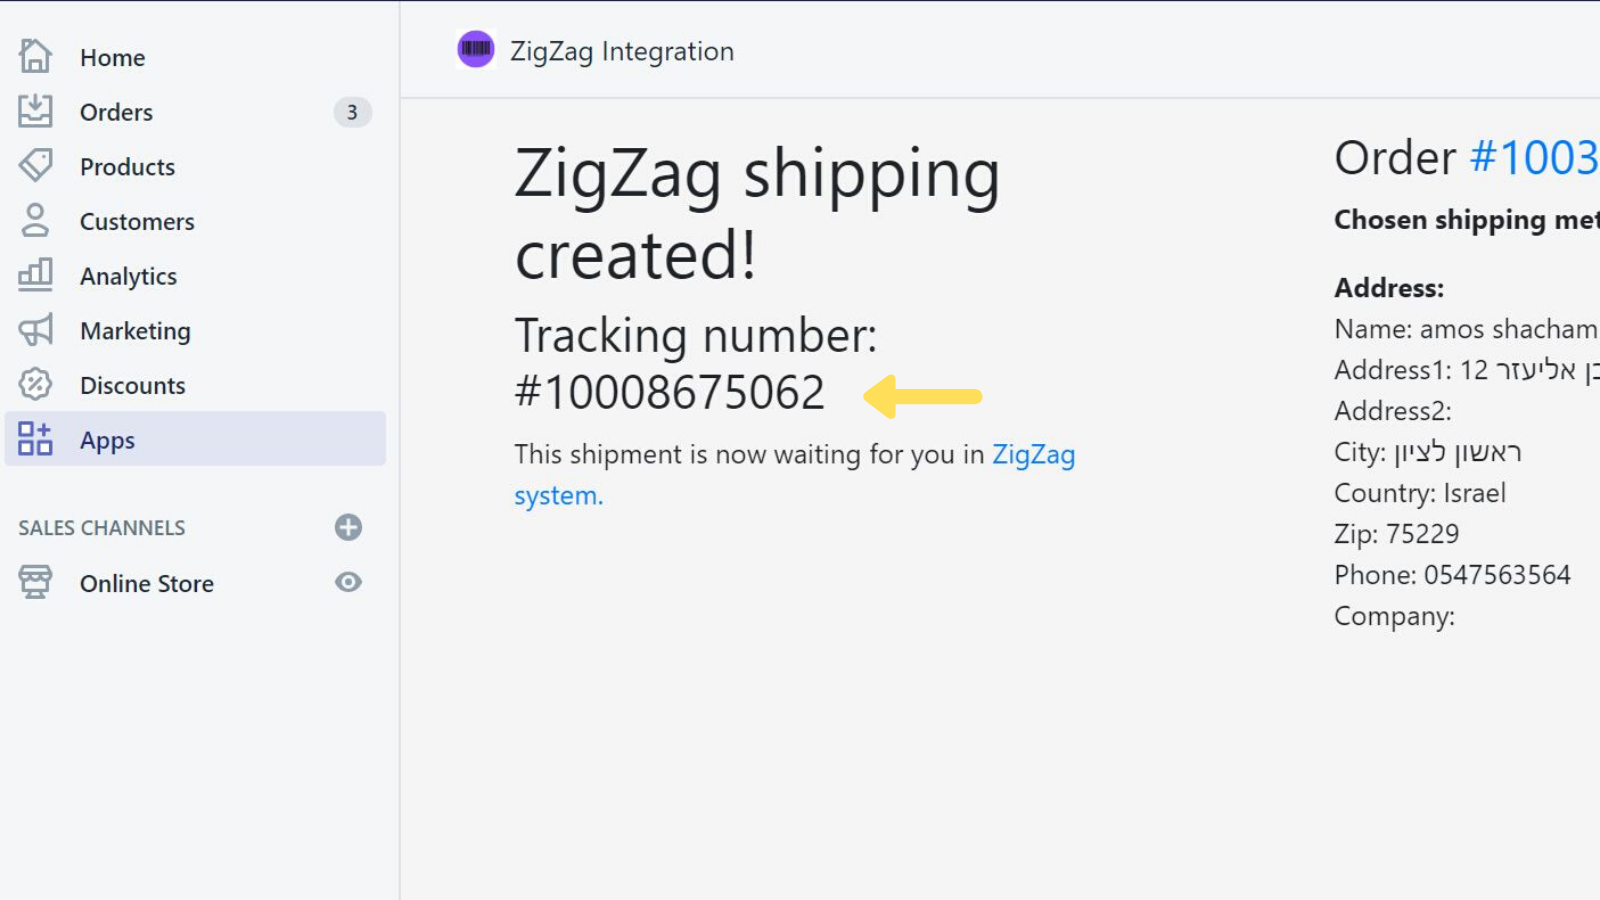Viewport: 1600px width, 900px height.
Task: Click the tracking number #10008675062
Action: click(669, 392)
